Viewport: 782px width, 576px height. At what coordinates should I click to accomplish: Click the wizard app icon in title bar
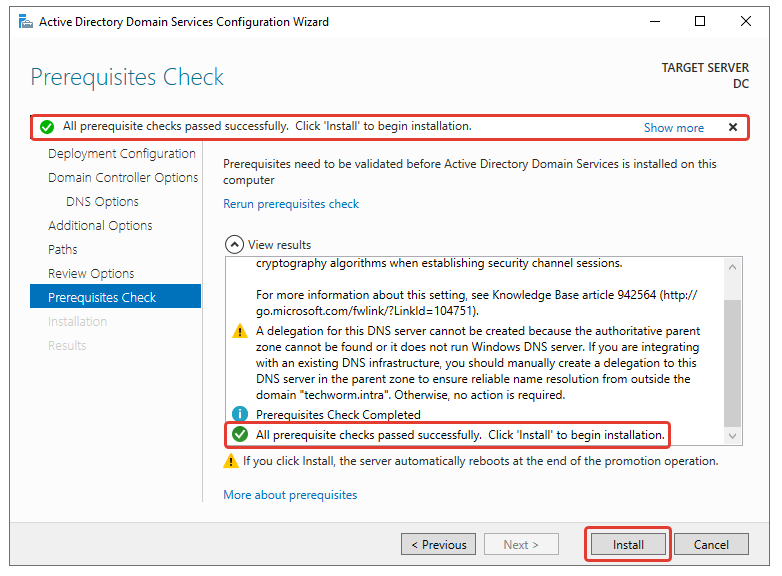coord(23,21)
